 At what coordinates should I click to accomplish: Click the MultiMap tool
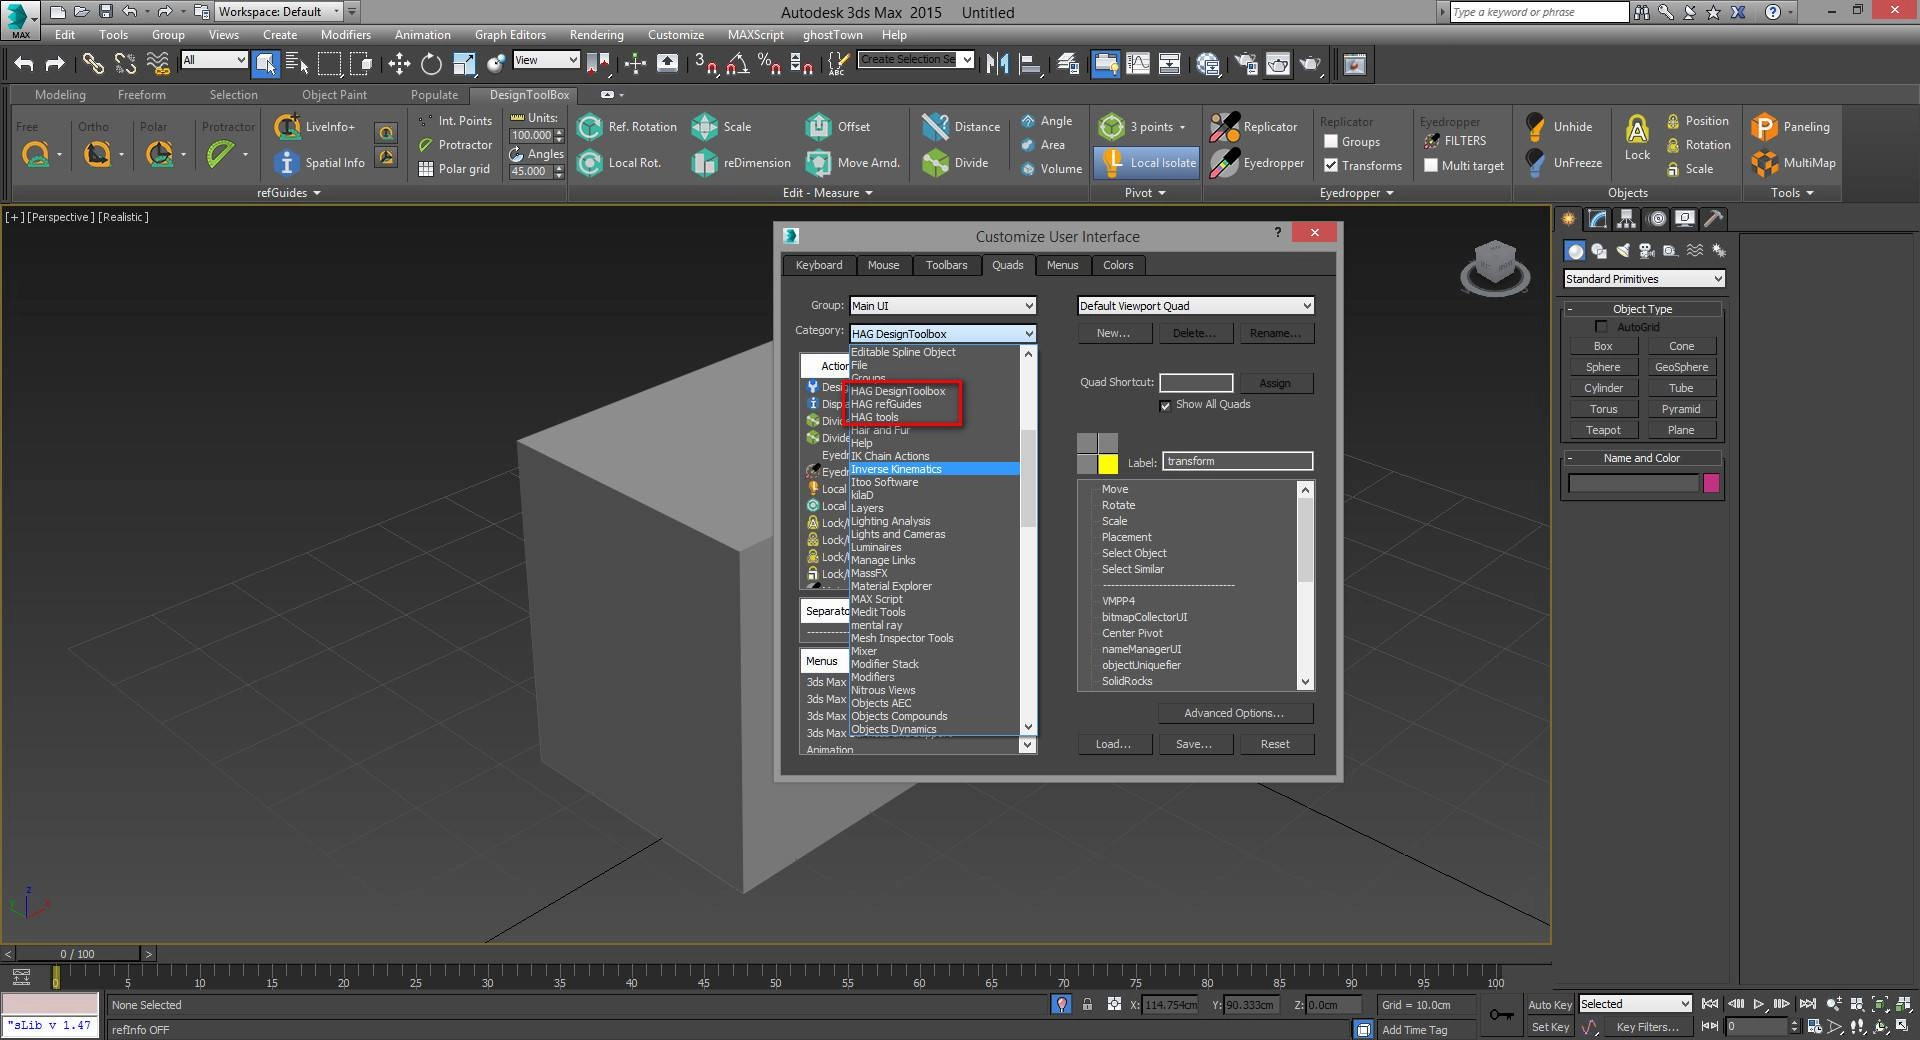(1794, 162)
